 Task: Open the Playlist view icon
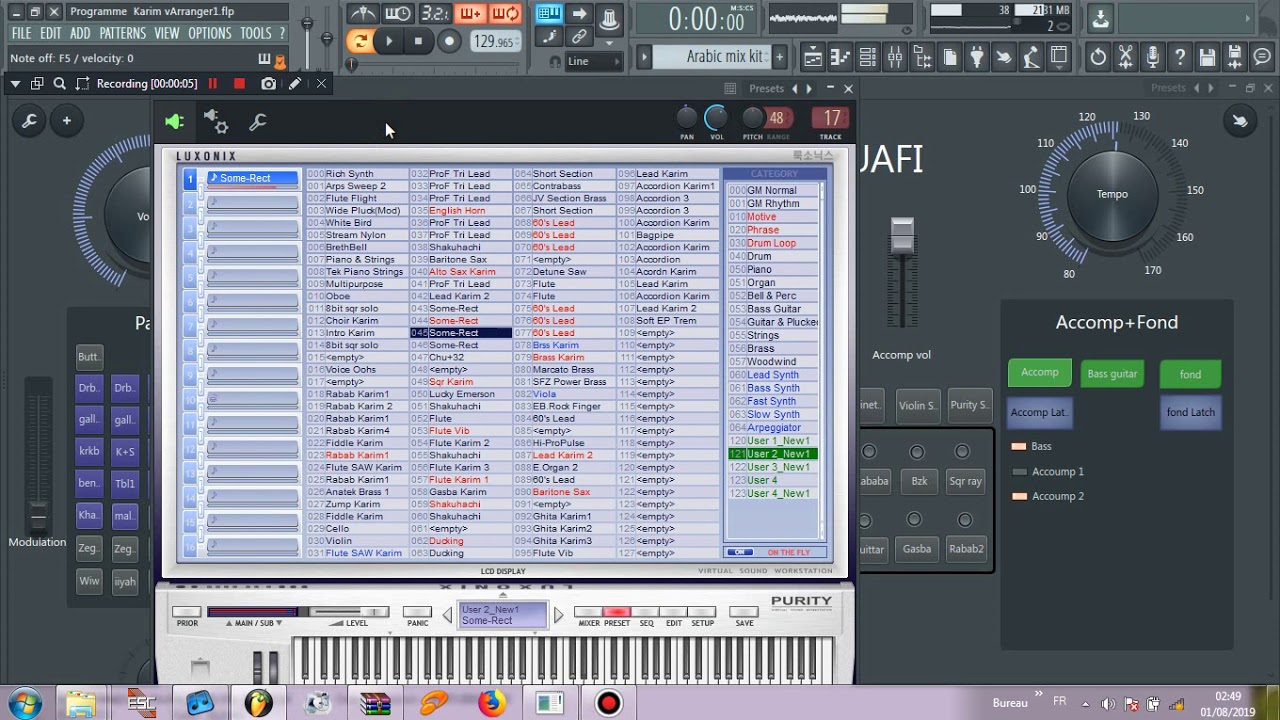(813, 58)
